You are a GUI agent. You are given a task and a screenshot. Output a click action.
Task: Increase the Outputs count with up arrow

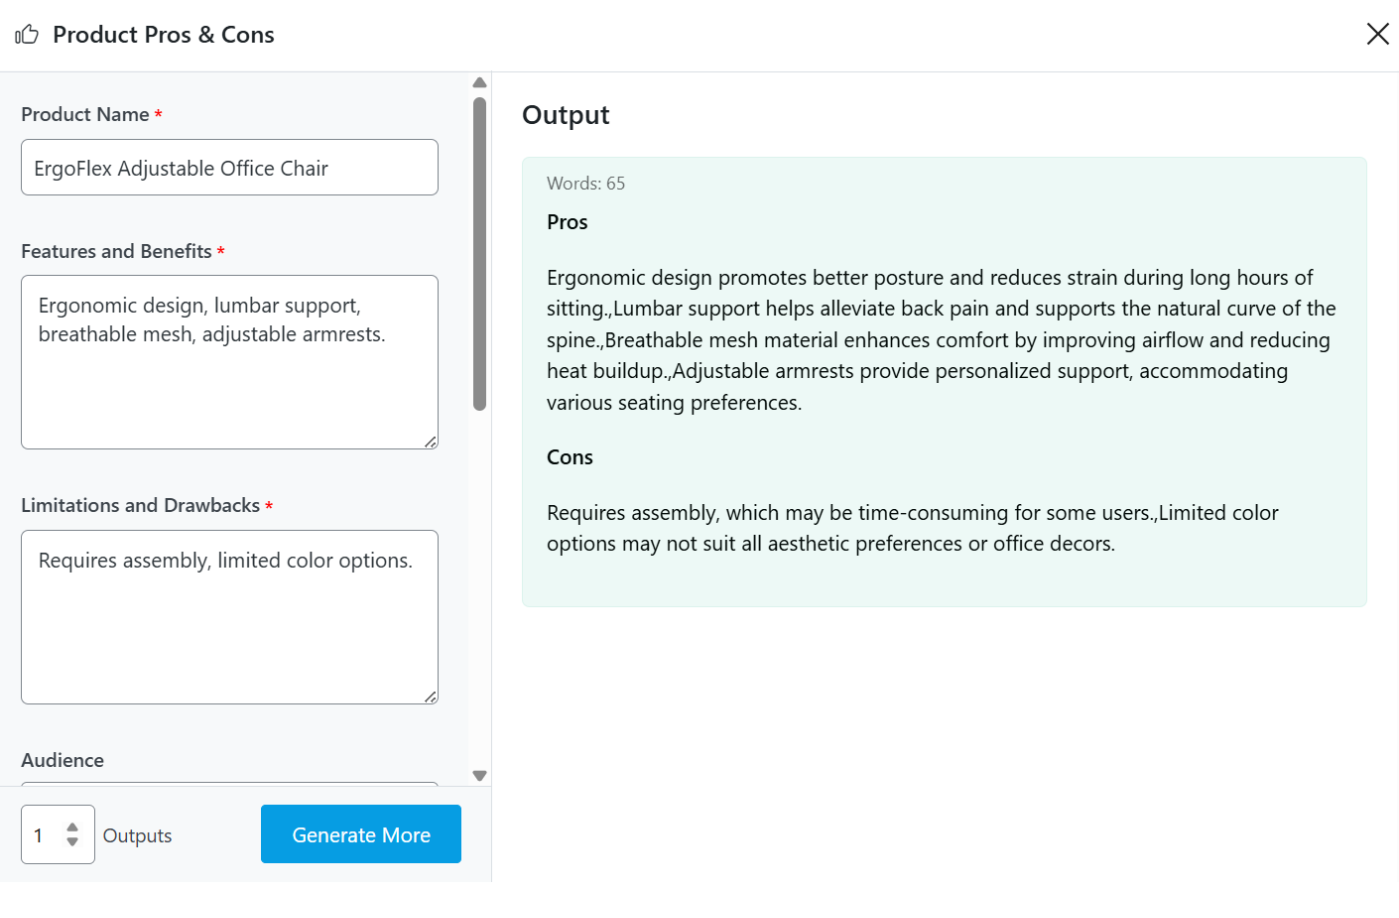[x=72, y=827]
